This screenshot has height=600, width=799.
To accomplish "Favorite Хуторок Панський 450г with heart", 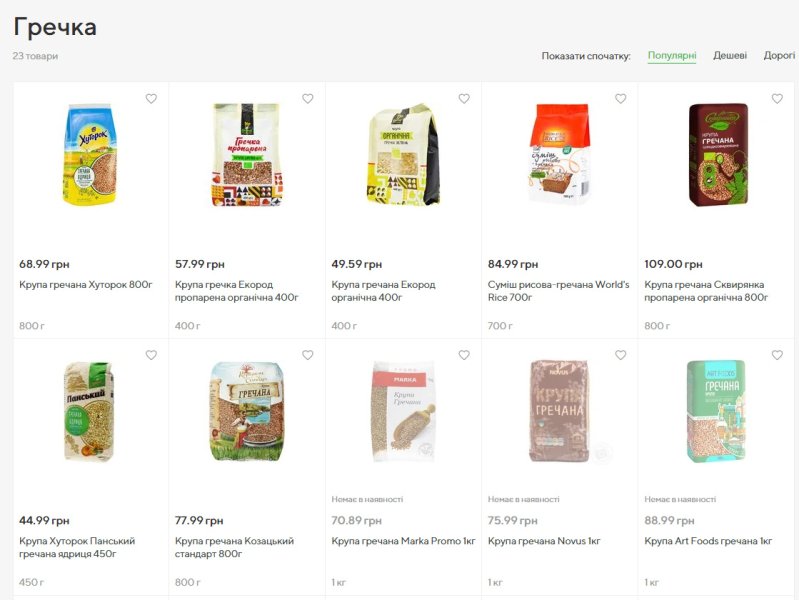I will click(x=151, y=355).
